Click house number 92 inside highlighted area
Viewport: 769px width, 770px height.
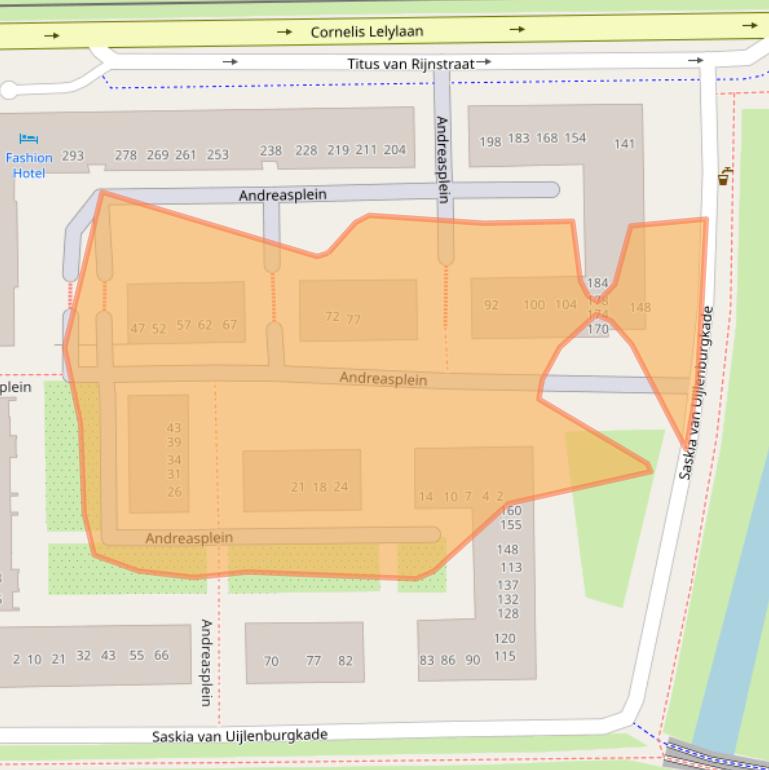point(491,306)
